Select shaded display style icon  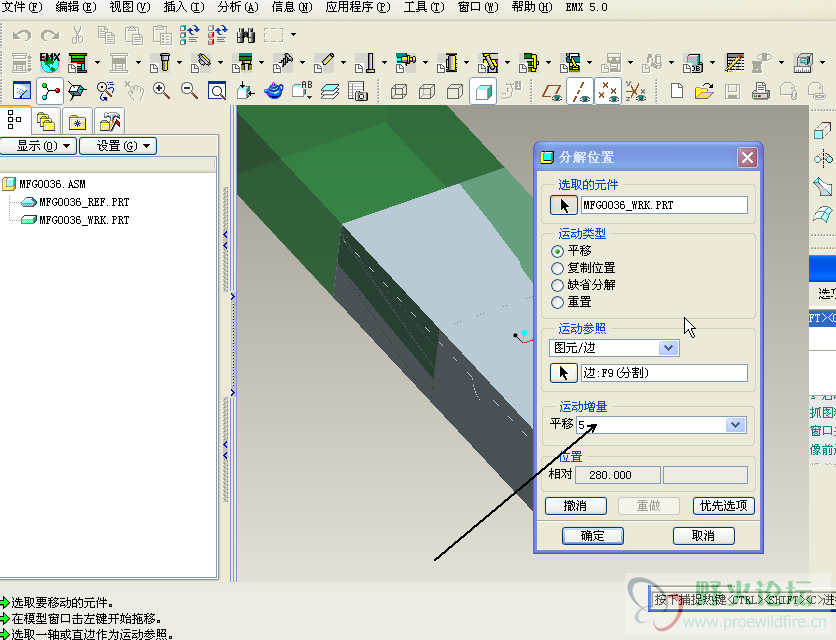483,92
